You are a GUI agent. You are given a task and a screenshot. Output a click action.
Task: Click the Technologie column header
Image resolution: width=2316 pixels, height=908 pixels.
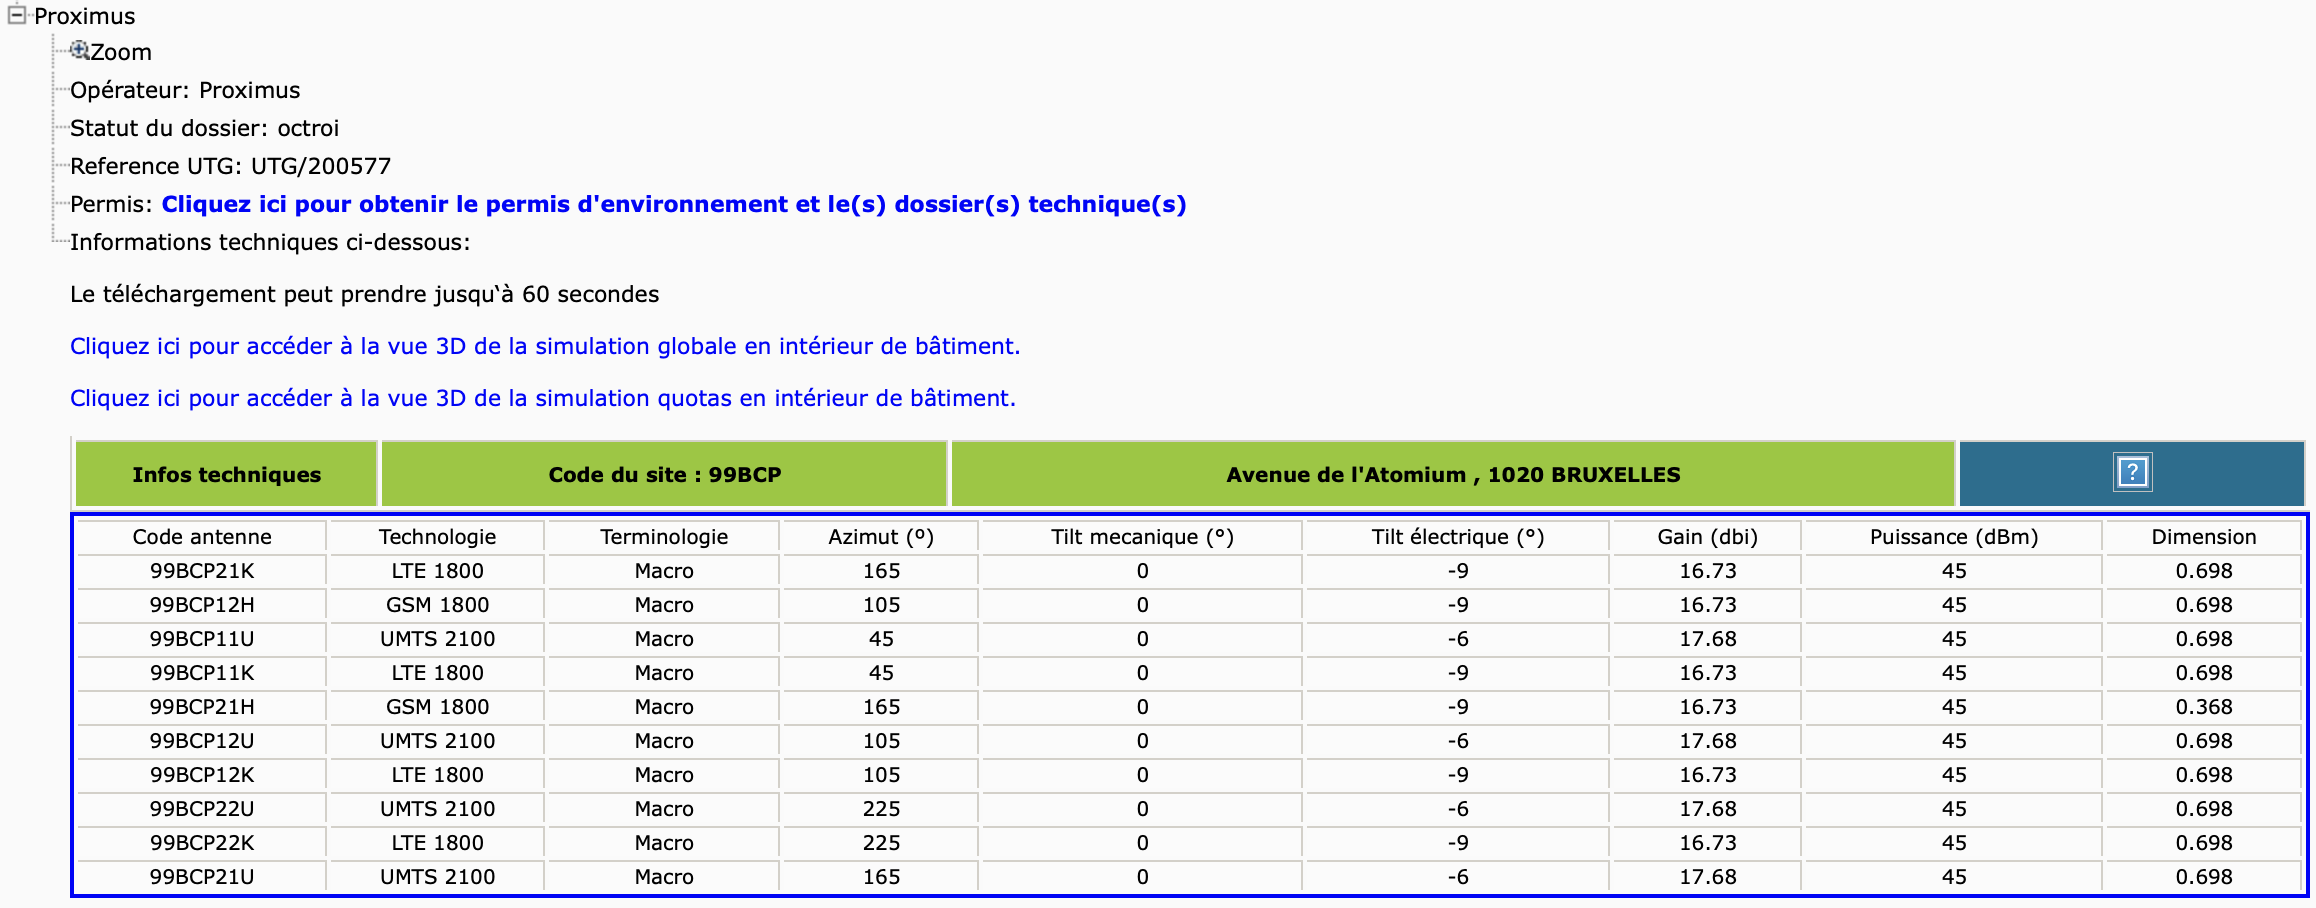437,537
